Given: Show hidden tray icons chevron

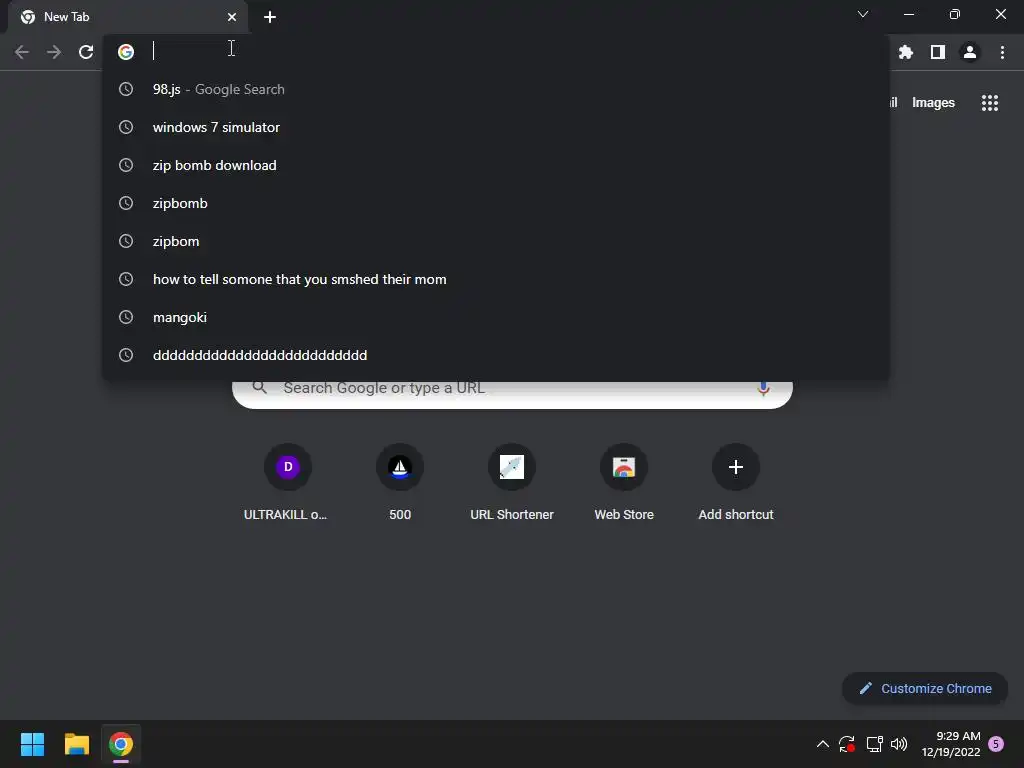Looking at the screenshot, I should click(x=823, y=744).
